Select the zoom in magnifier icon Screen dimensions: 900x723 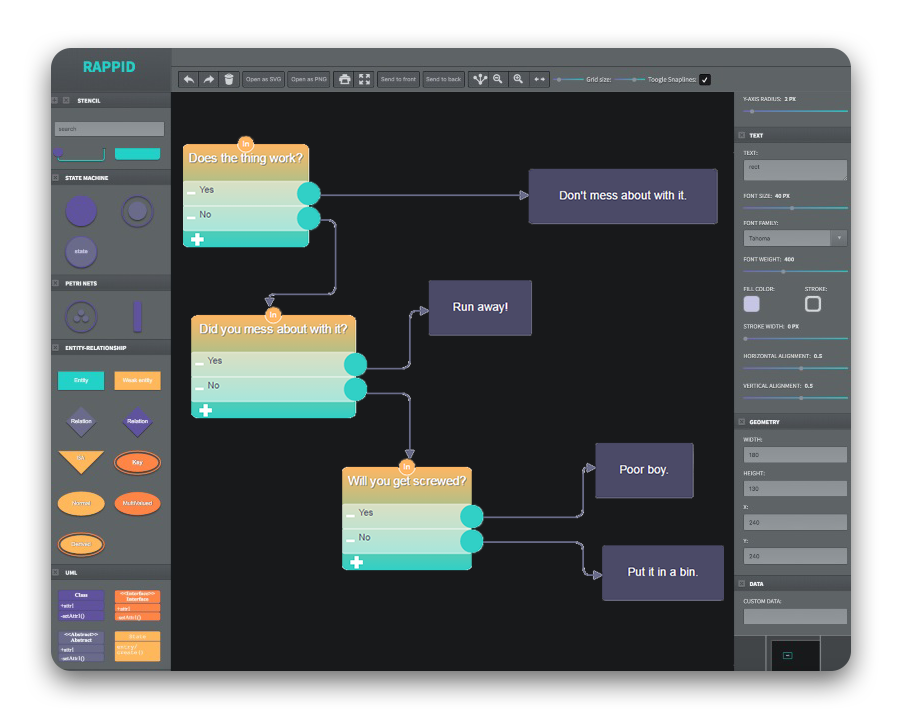click(518, 79)
